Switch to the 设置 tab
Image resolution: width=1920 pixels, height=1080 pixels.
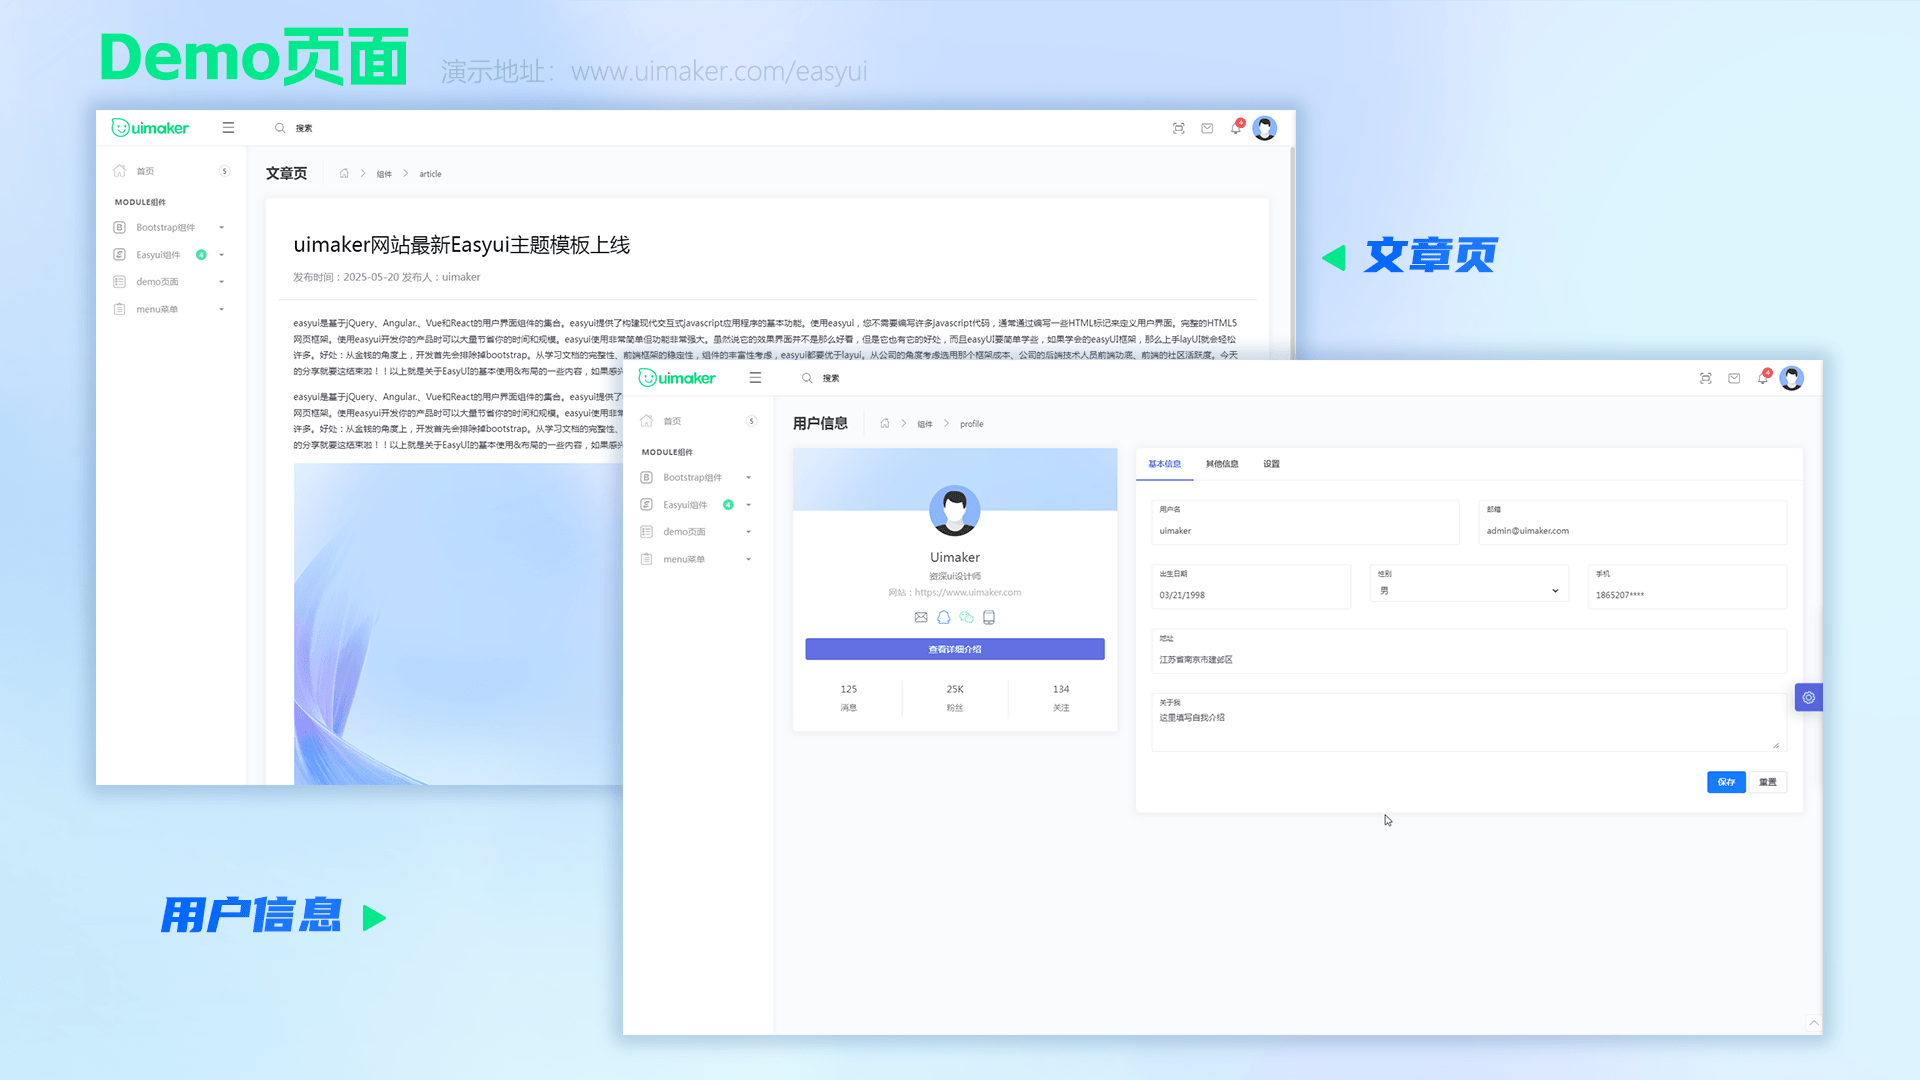[1271, 464]
